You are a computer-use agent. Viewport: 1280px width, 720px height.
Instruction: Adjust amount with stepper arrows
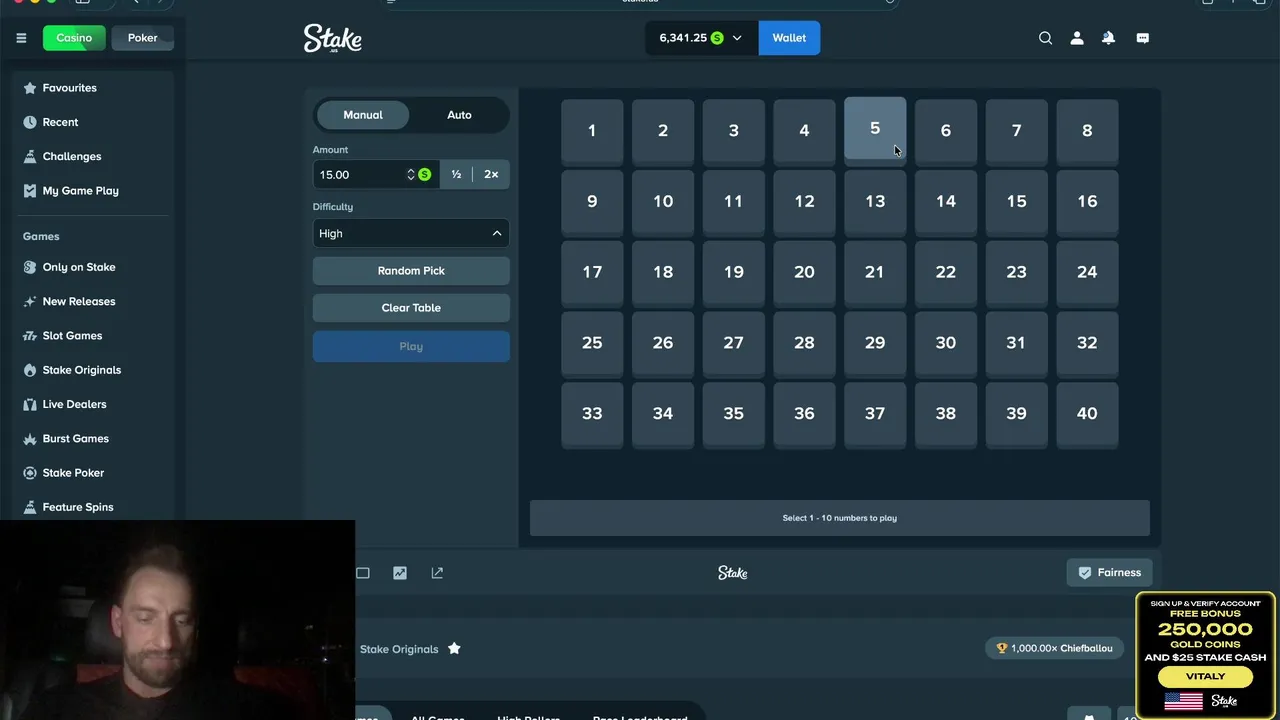[x=410, y=174]
